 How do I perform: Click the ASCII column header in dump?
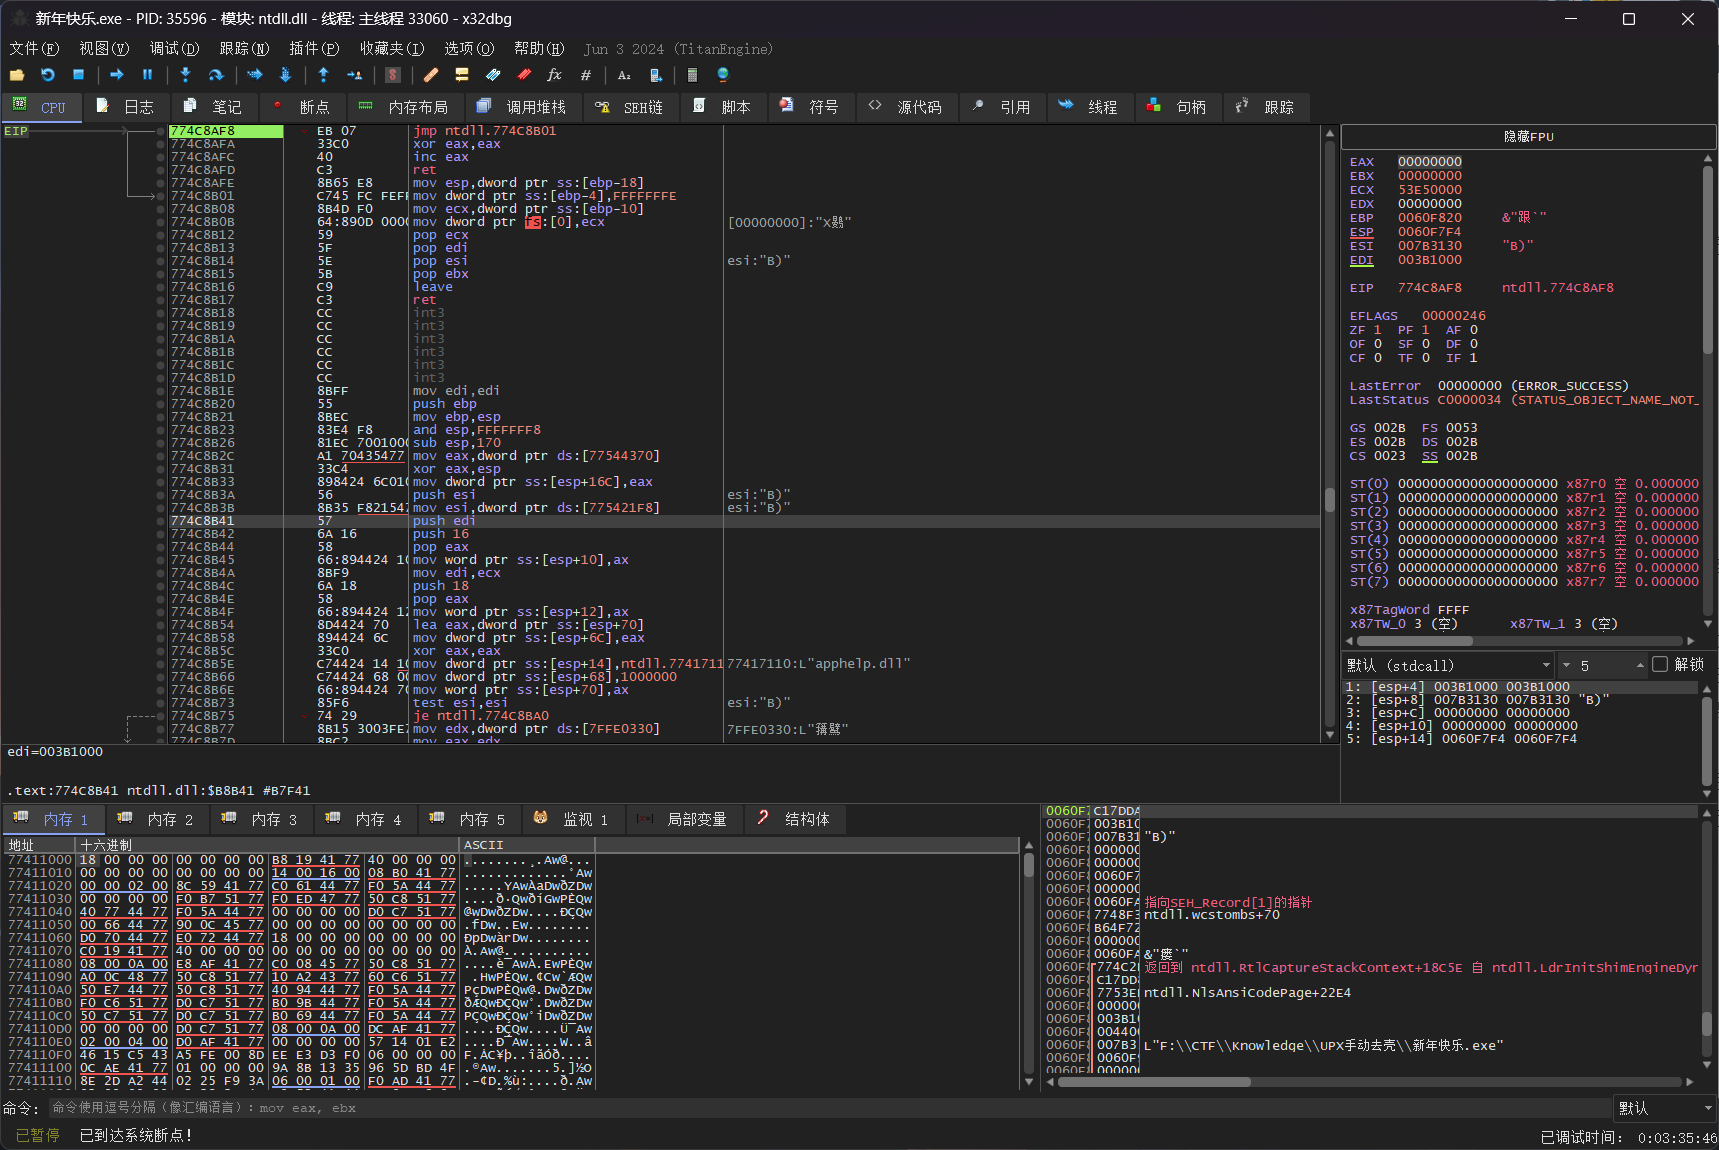[527, 845]
